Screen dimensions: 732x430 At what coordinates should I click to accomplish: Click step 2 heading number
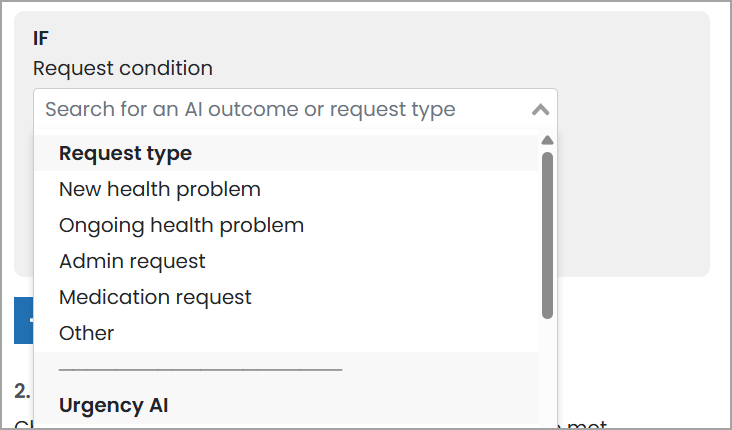21,390
